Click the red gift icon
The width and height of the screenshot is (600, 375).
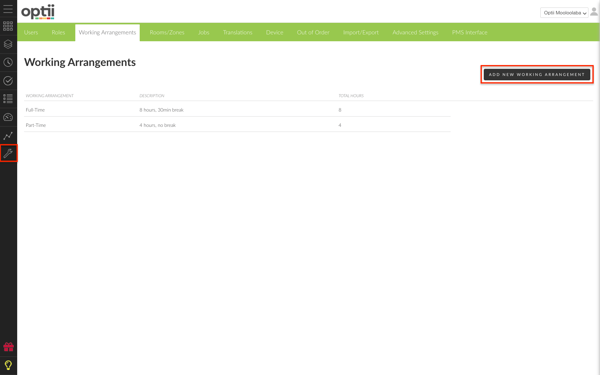pyautogui.click(x=8, y=347)
